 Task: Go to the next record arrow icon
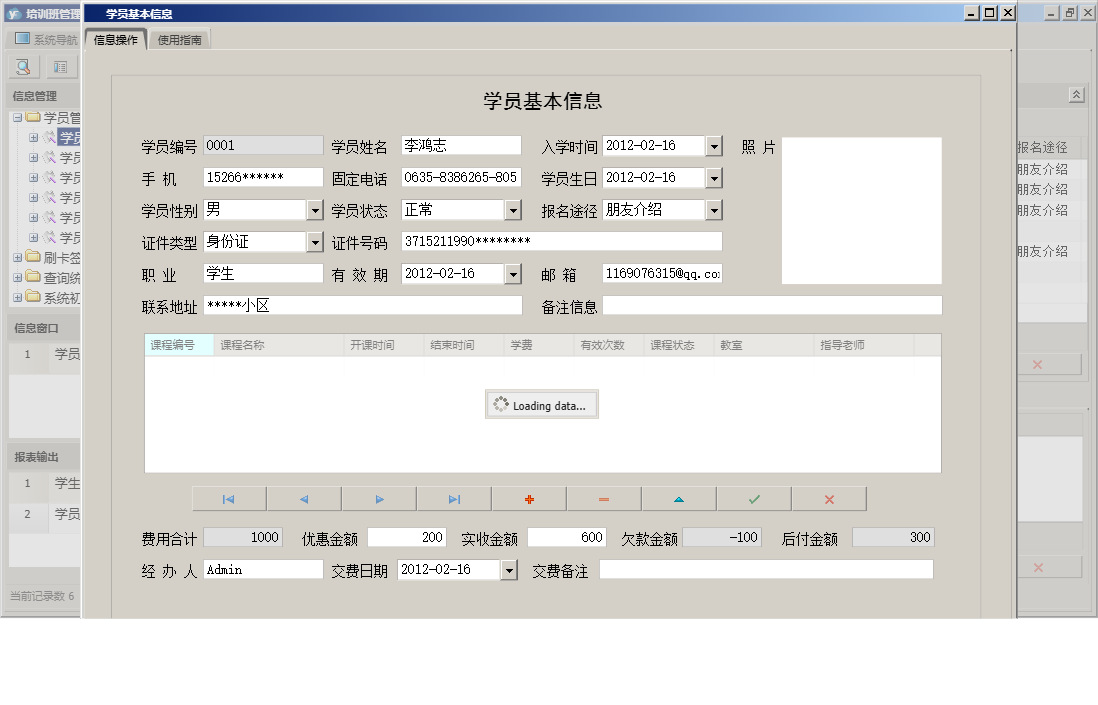(378, 498)
